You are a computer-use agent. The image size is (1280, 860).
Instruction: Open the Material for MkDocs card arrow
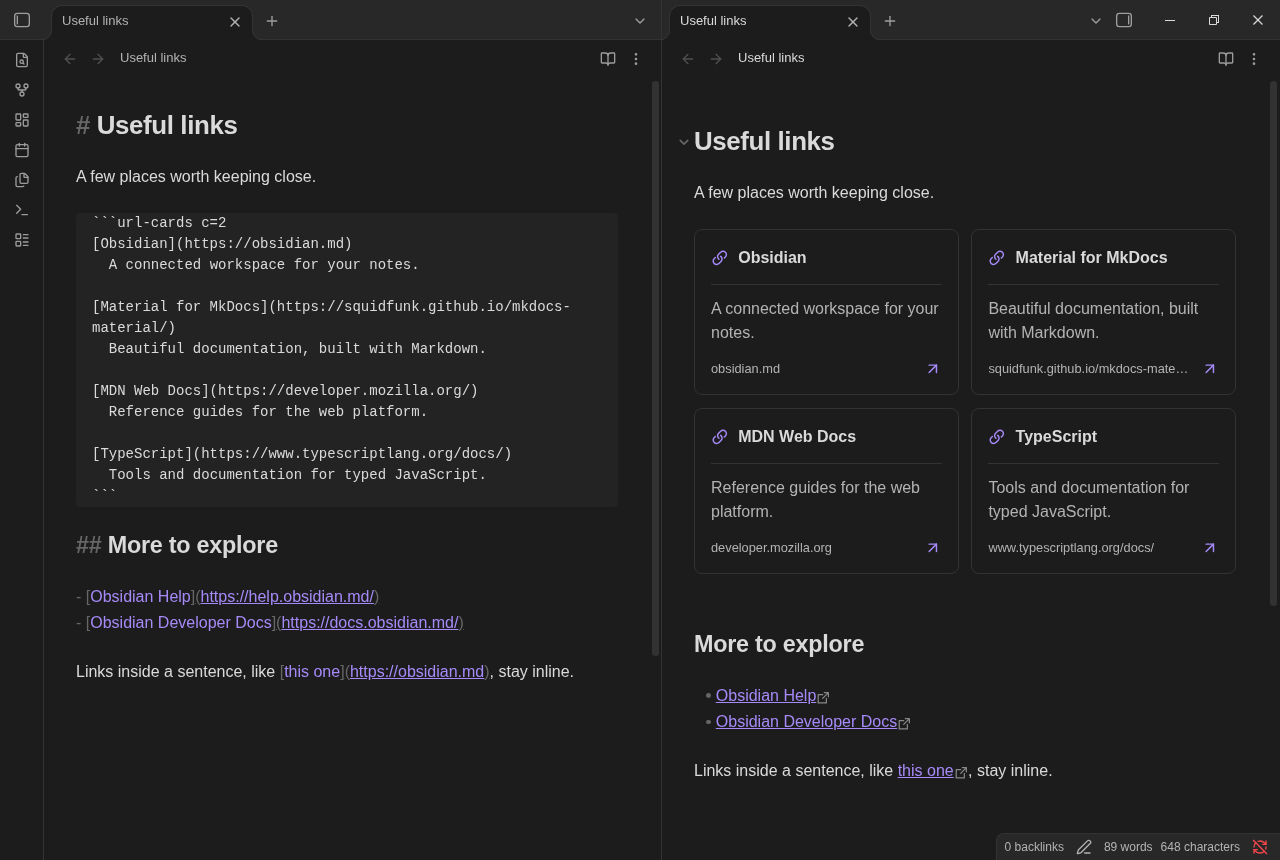click(1210, 369)
